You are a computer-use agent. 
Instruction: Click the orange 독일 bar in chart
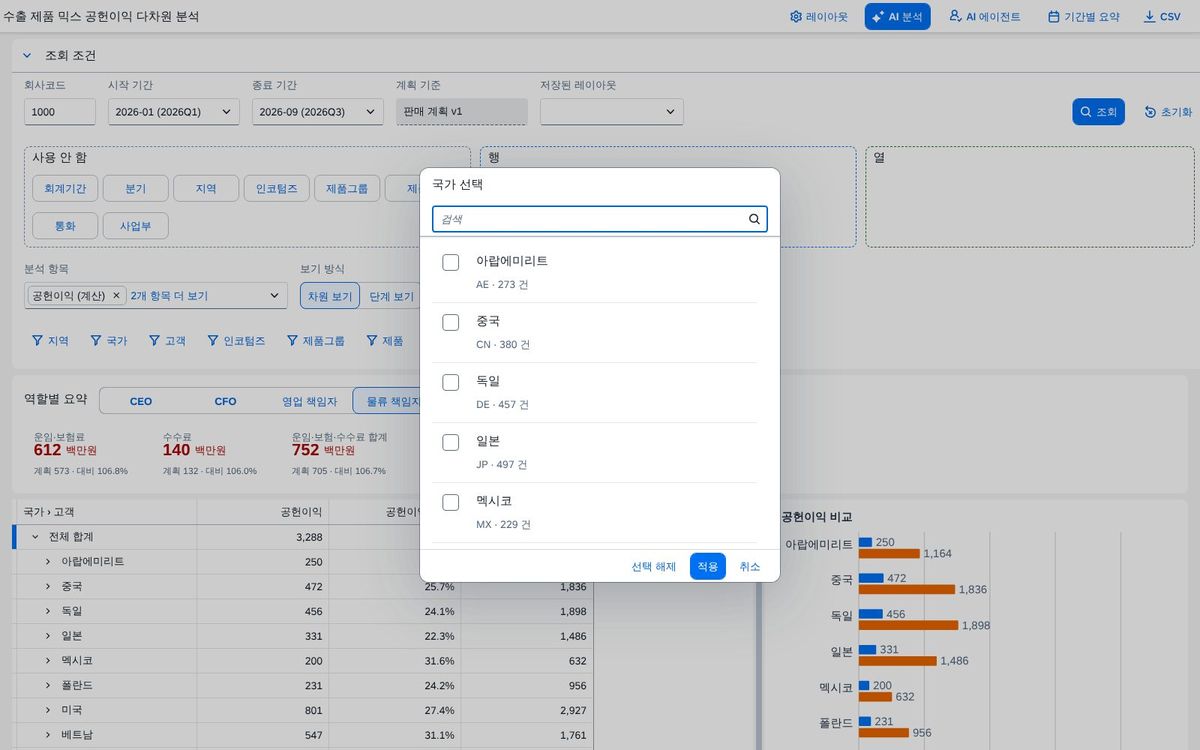click(908, 625)
